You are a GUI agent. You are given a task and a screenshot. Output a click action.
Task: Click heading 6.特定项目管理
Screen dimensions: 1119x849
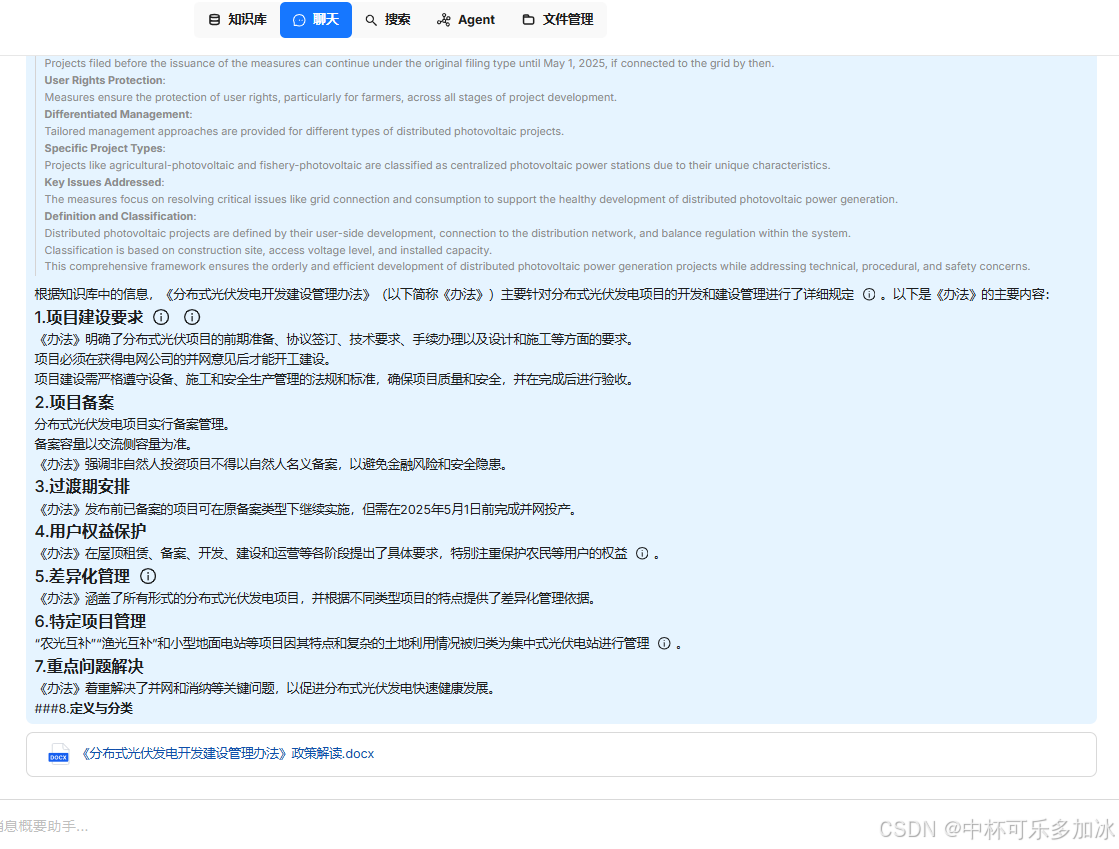(90, 622)
